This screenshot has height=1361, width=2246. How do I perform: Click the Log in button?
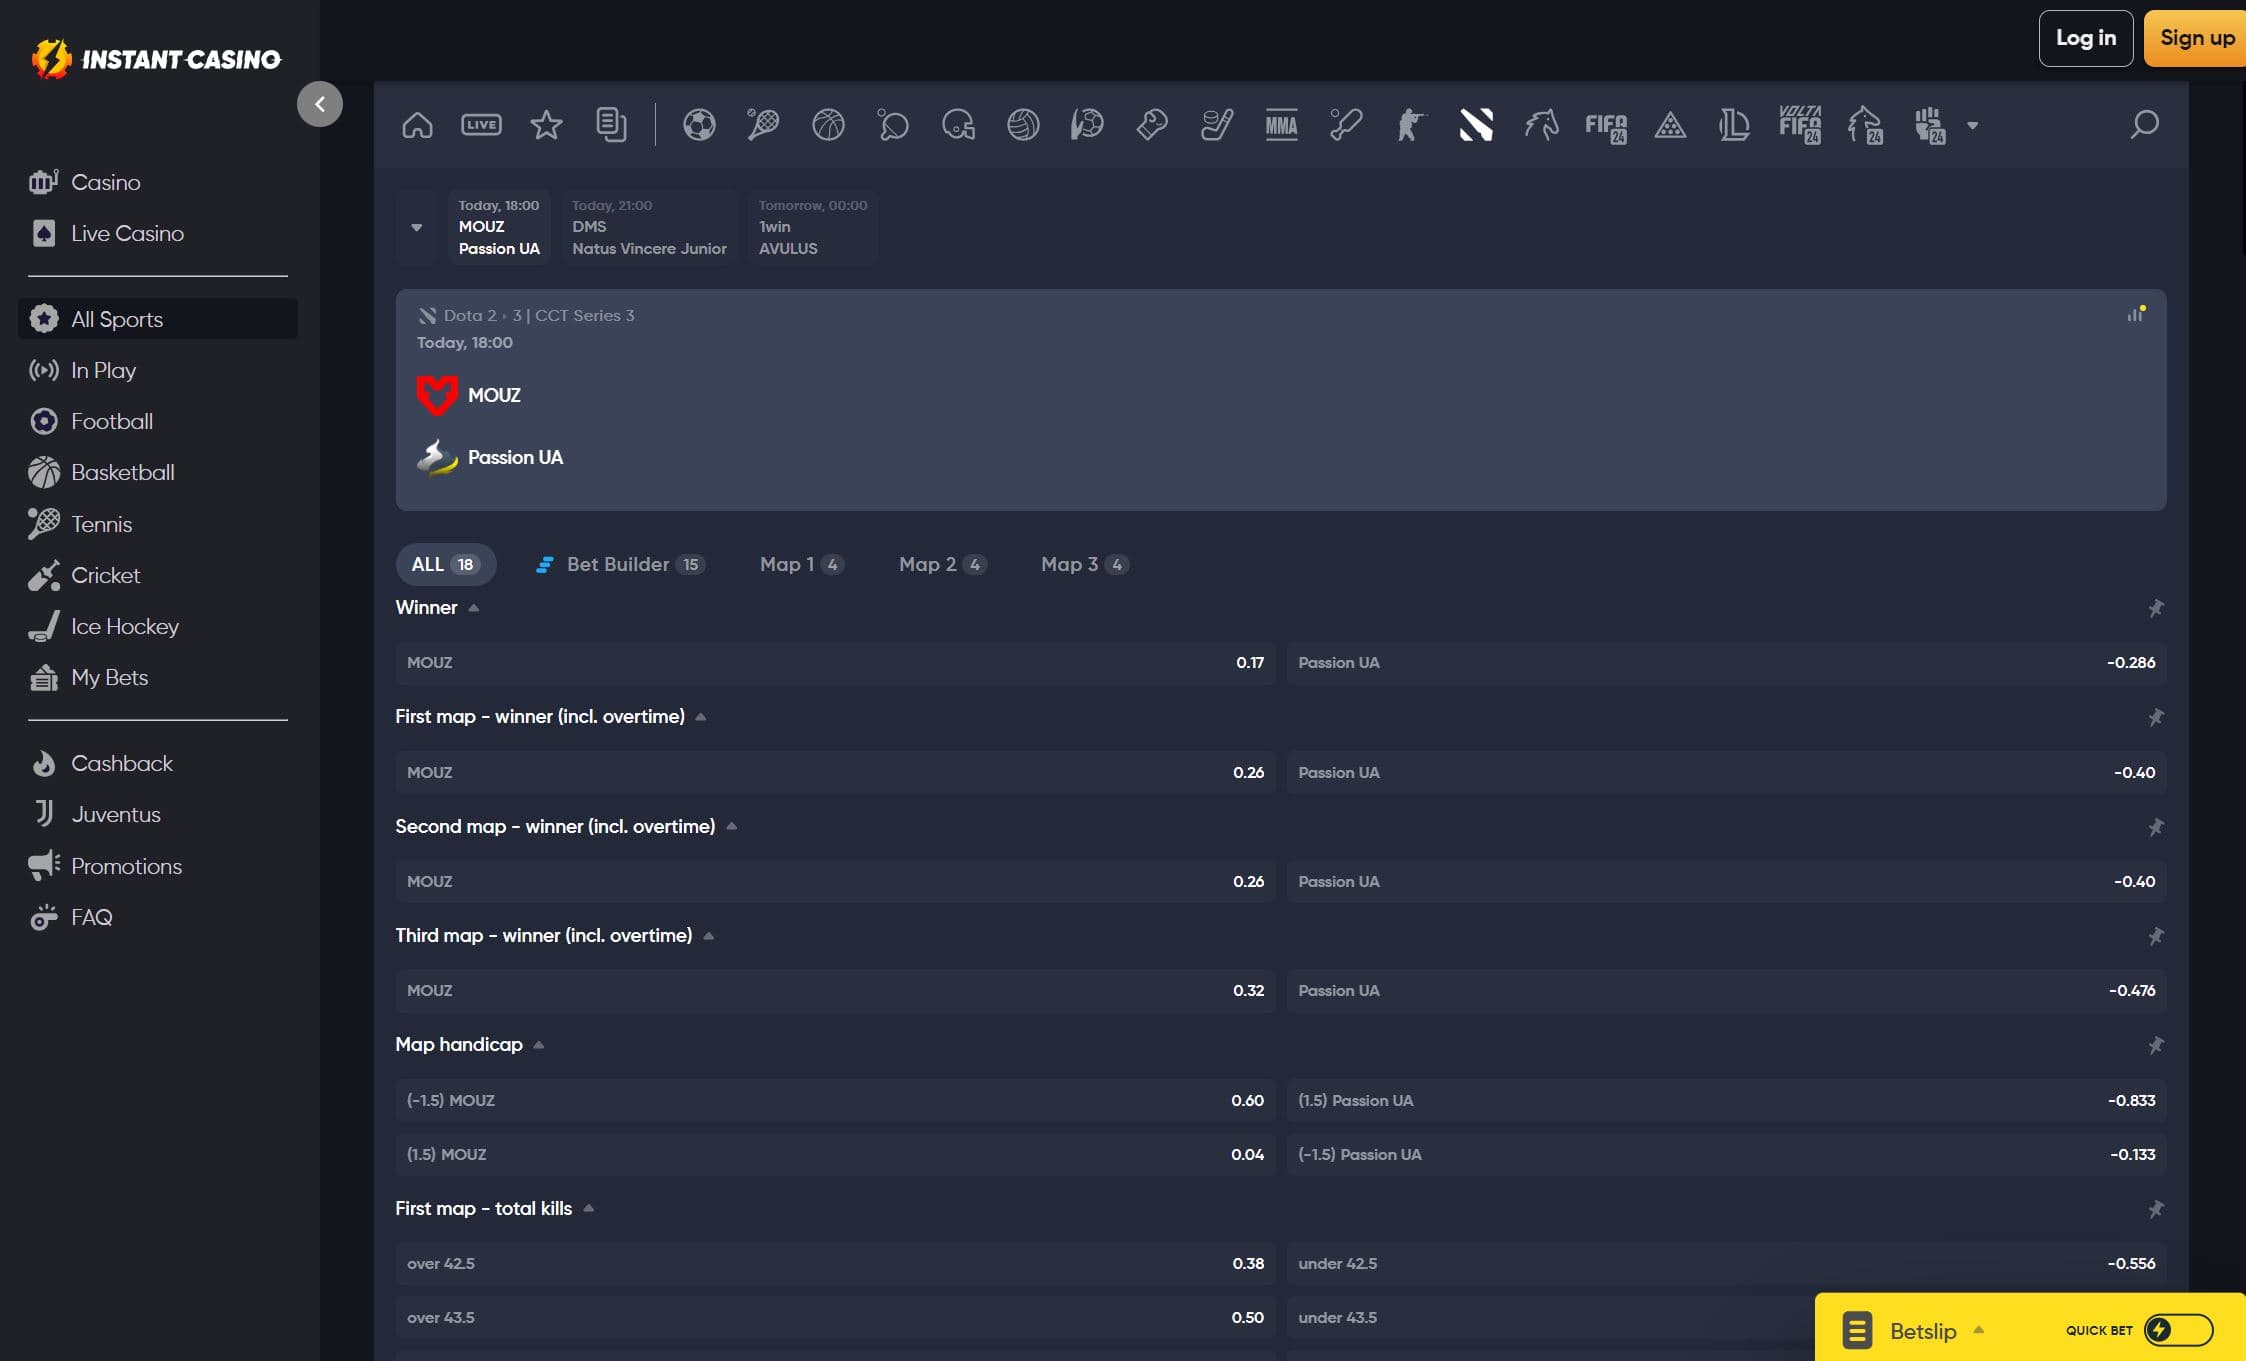[x=2086, y=38]
